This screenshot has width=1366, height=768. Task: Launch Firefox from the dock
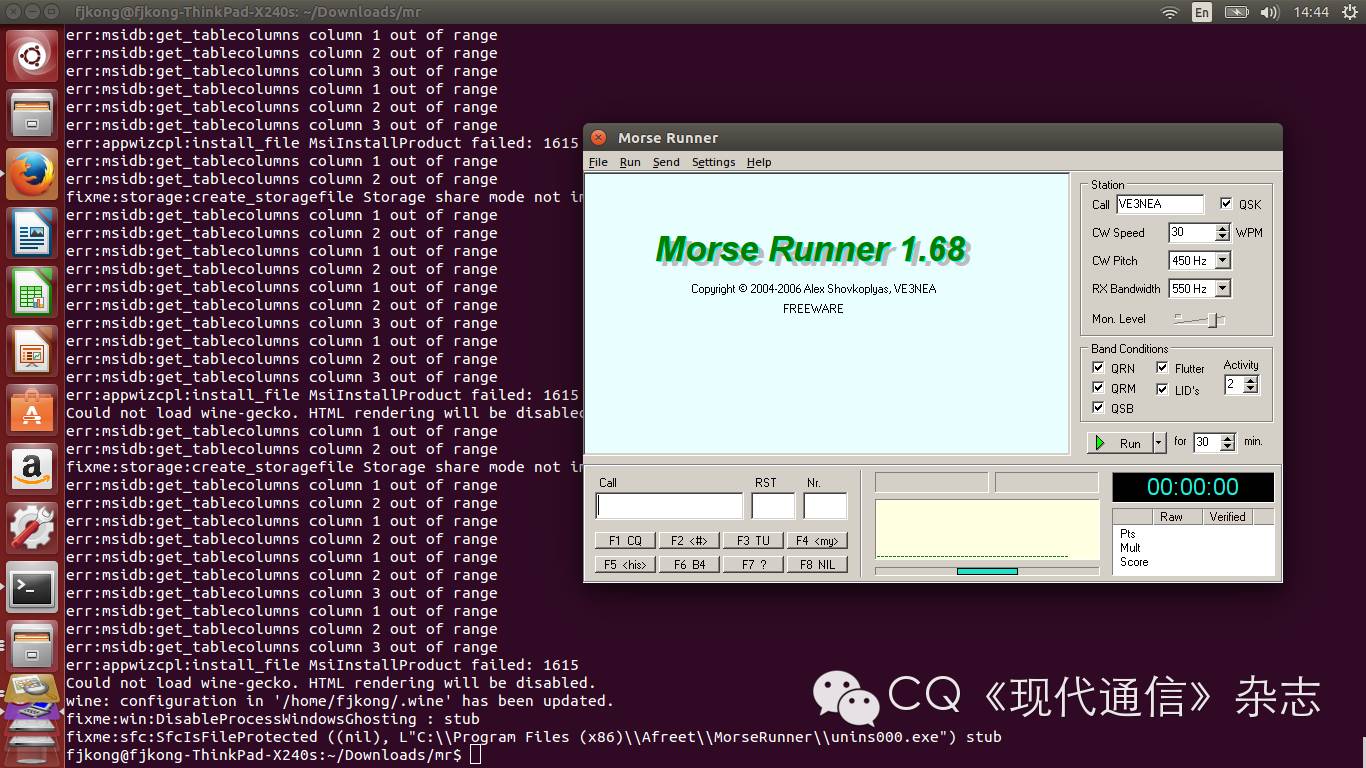(x=32, y=174)
